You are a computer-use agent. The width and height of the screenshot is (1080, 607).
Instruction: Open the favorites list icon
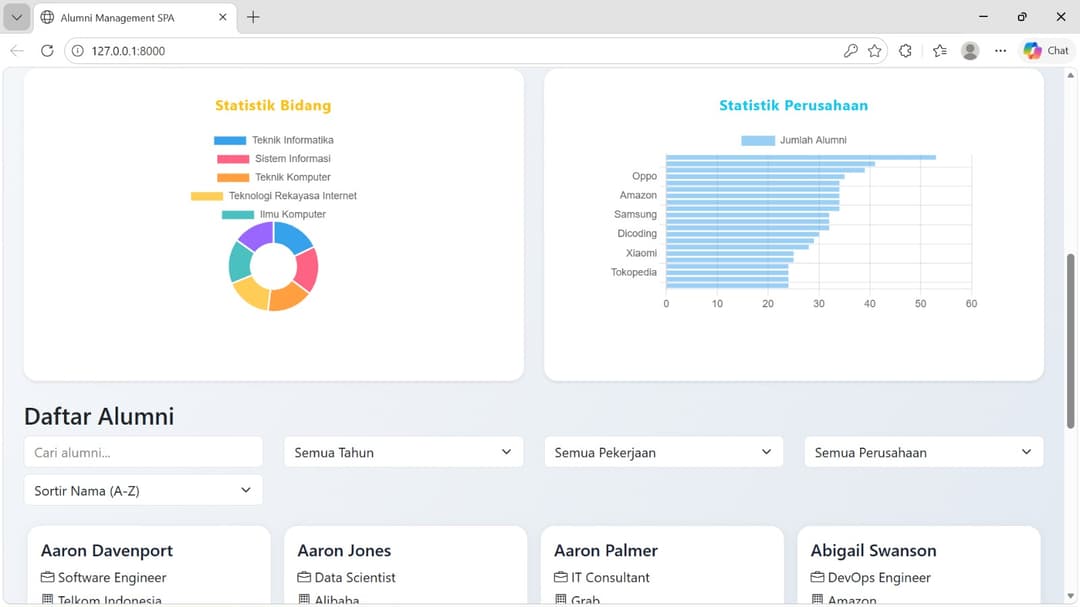[939, 50]
